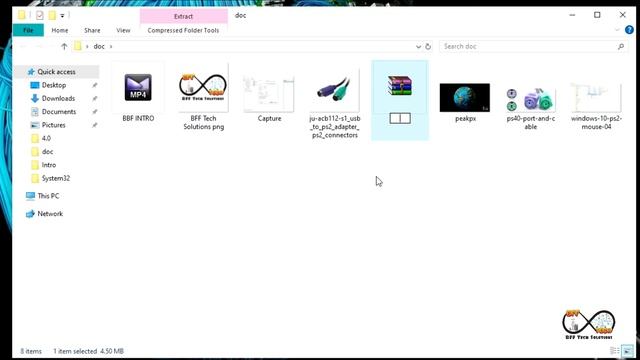Select the BFF Tech Solutions png image
Screen dimensions: 640x360
pos(203,97)
